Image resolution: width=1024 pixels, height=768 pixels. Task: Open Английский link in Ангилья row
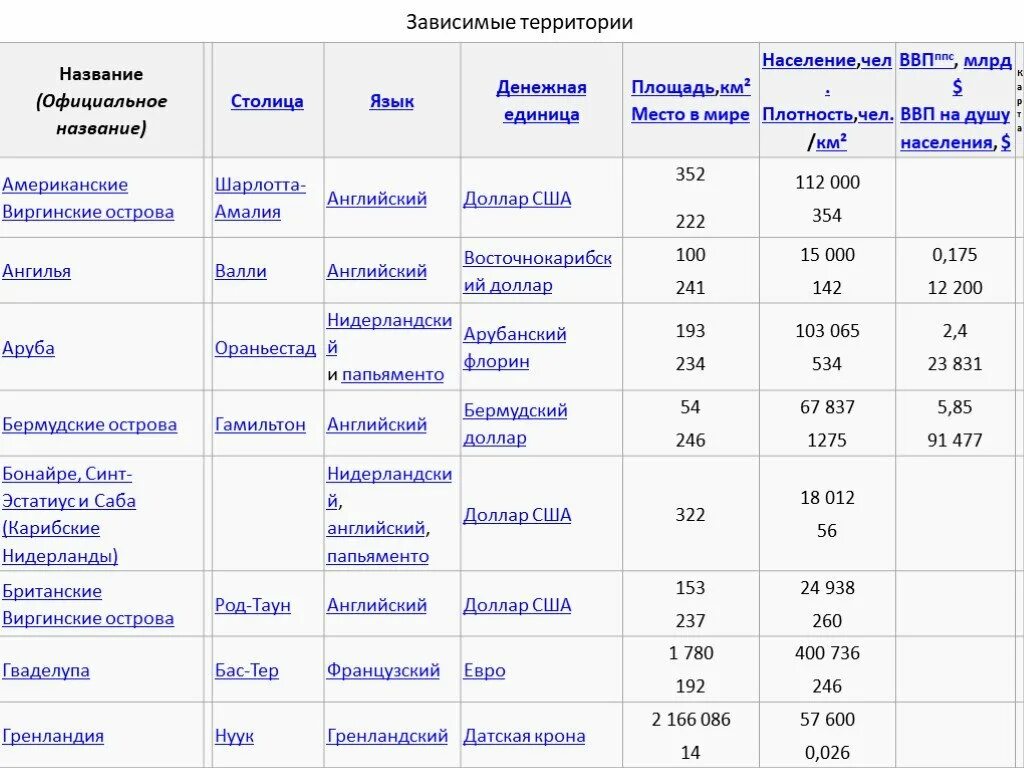coord(377,270)
